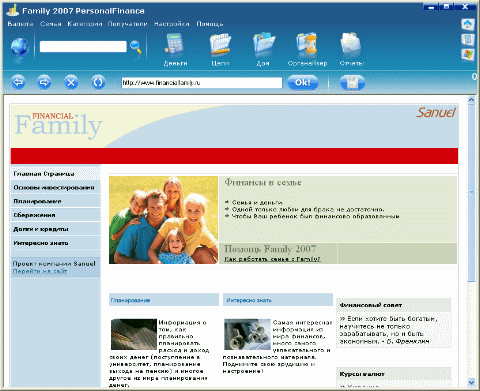Open Чтобы Ваш ребенок был финансово article
480x391 pixels.
(316, 216)
